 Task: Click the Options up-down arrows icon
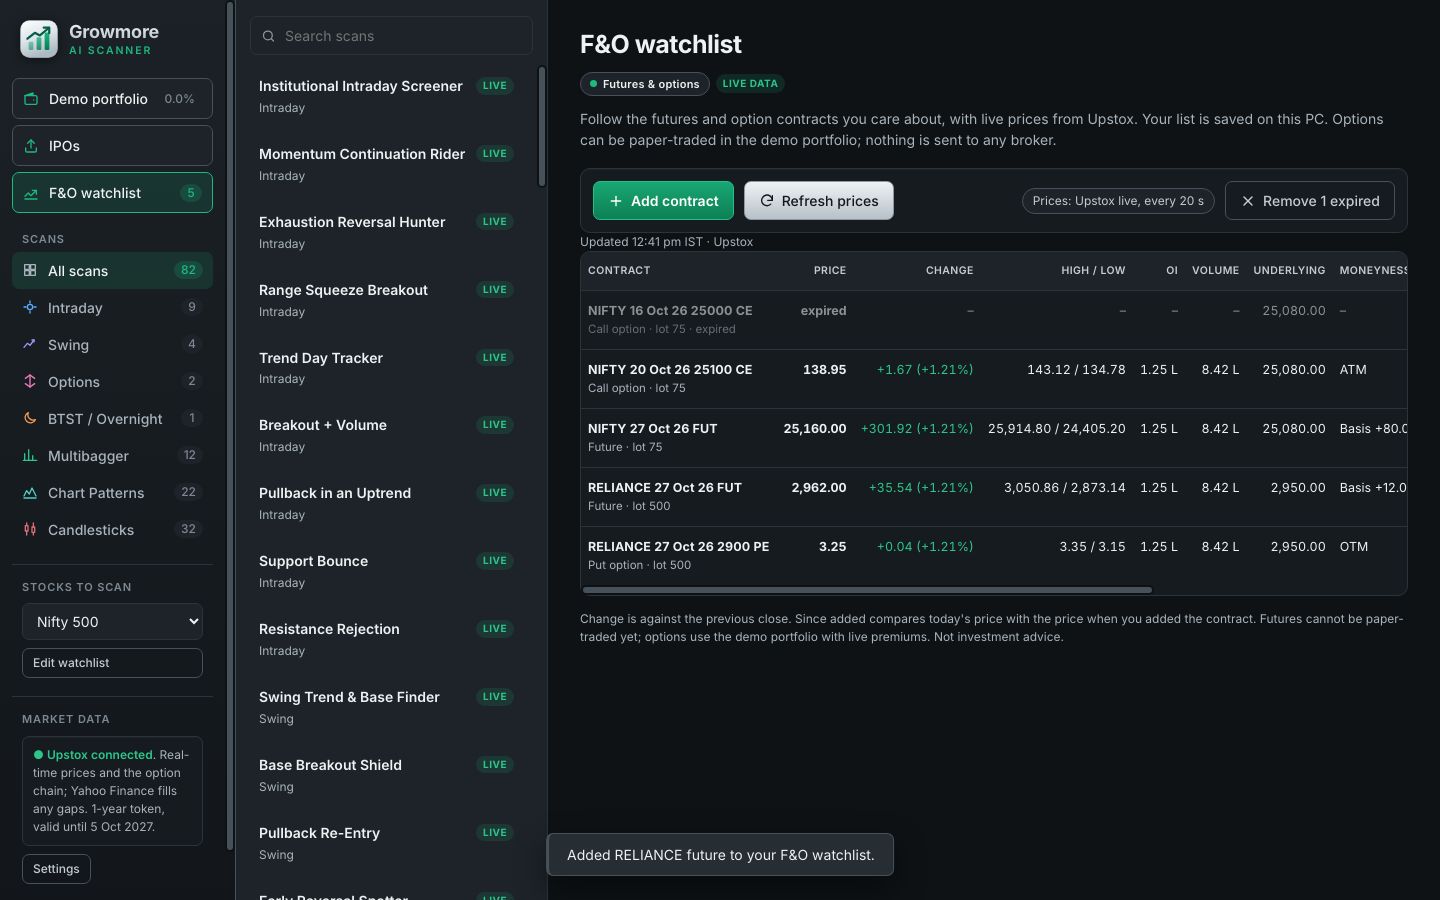click(x=30, y=381)
